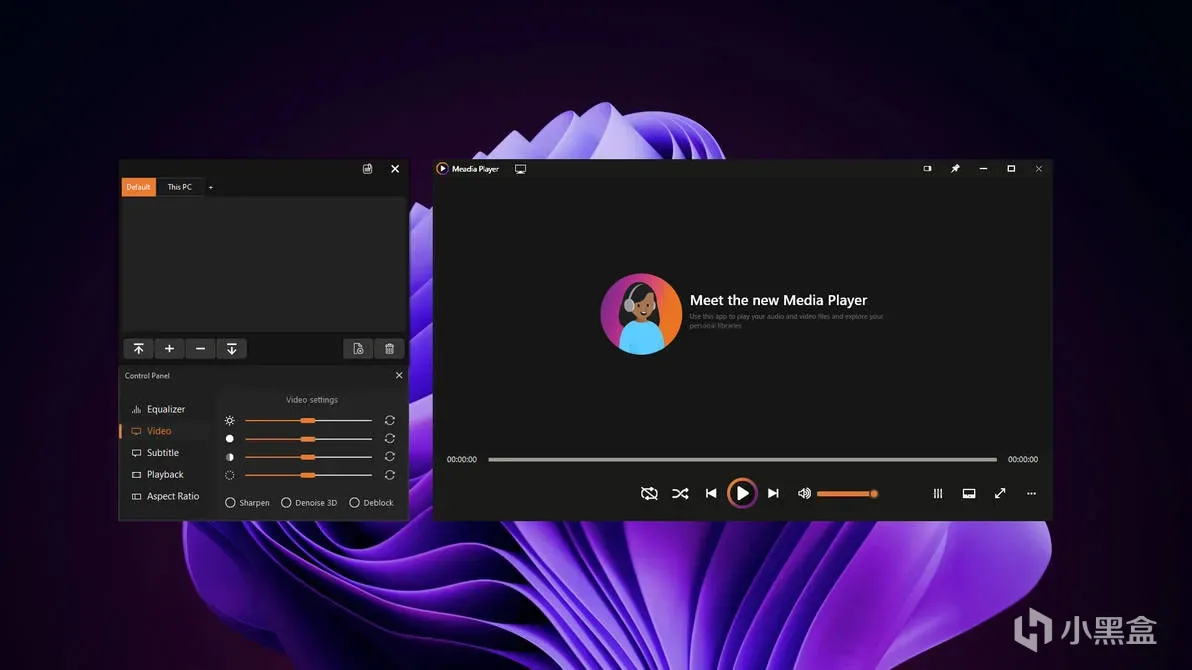The image size is (1192, 670).
Task: Maximize the Media Player window
Action: coord(1011,169)
